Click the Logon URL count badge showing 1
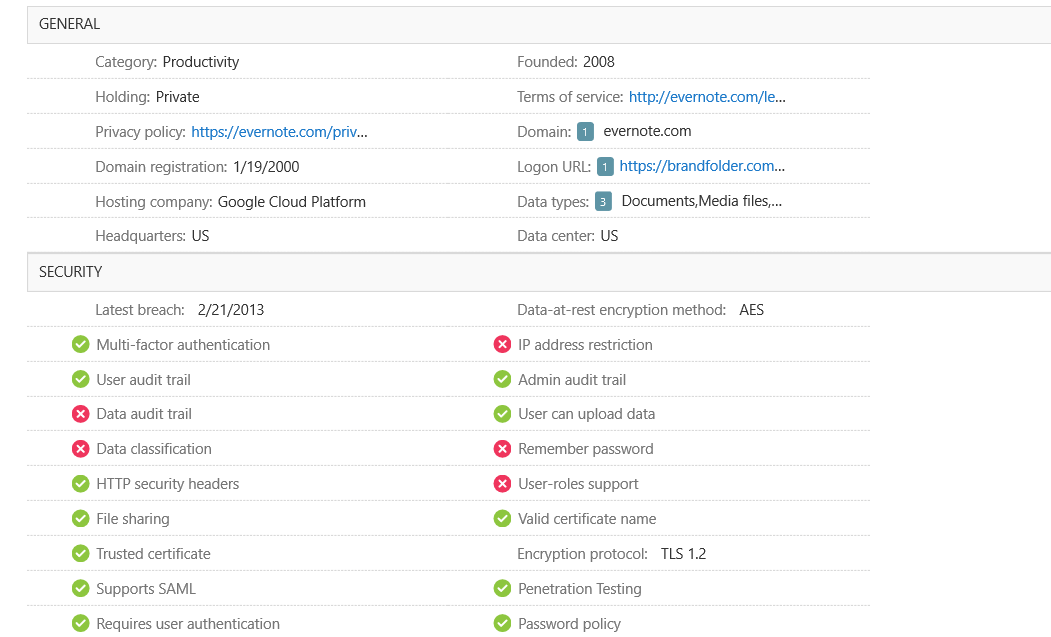The height and width of the screenshot is (637, 1051). coord(605,167)
